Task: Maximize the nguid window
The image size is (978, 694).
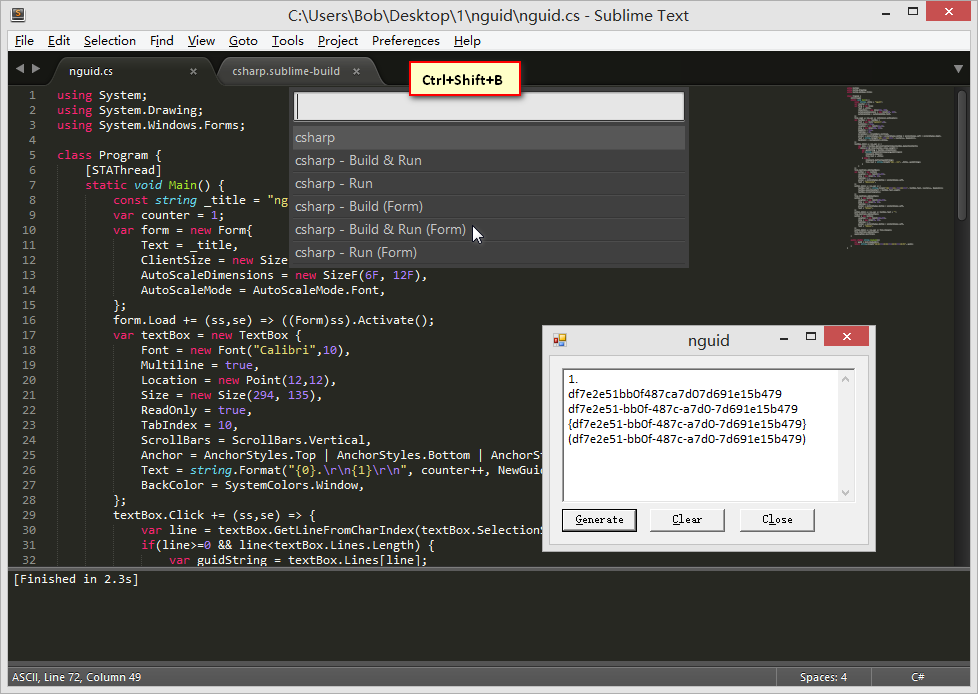Action: [811, 337]
